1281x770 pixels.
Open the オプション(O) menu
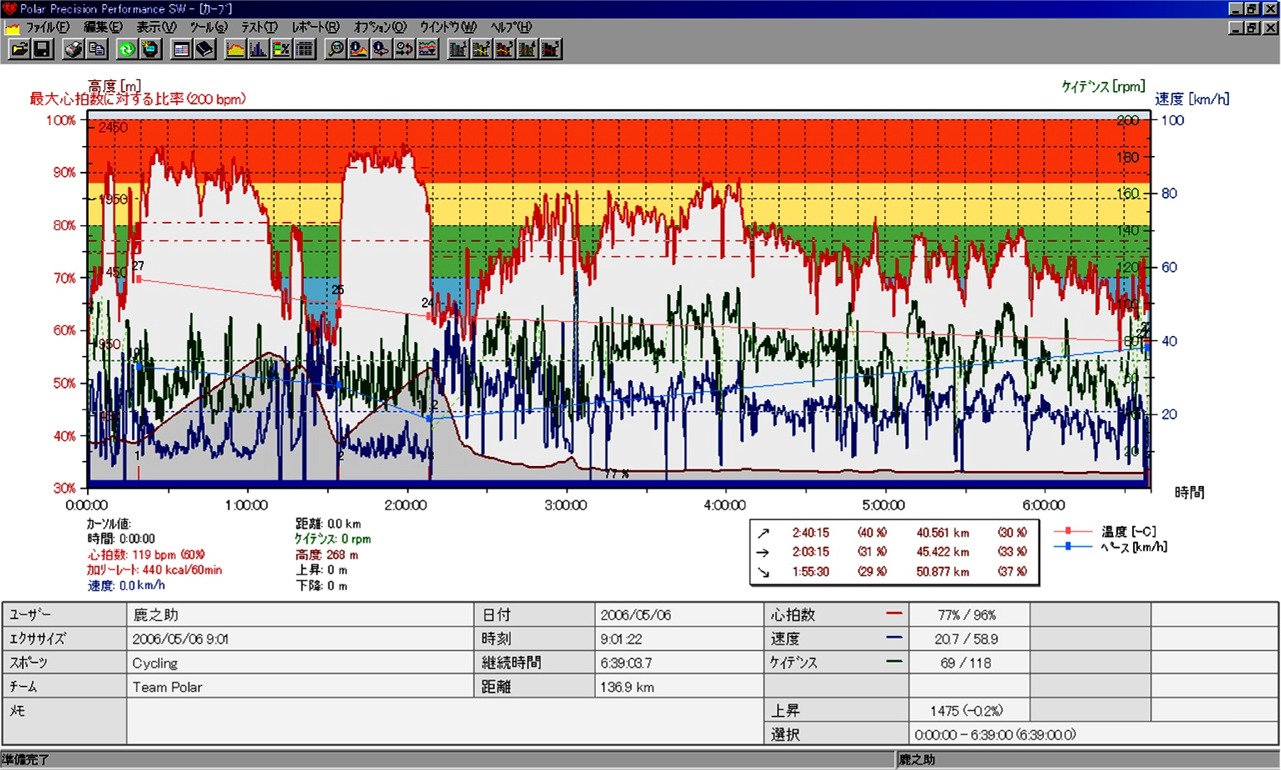(x=380, y=27)
